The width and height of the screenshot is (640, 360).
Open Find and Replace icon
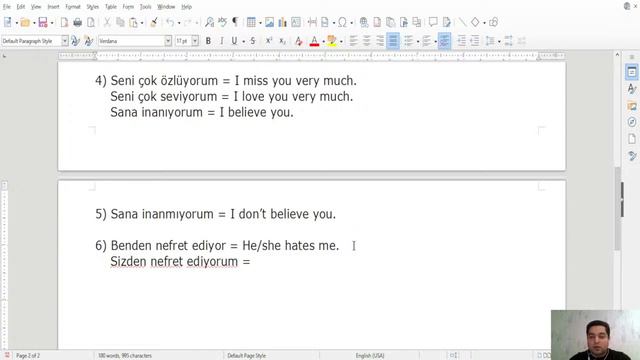[209, 22]
